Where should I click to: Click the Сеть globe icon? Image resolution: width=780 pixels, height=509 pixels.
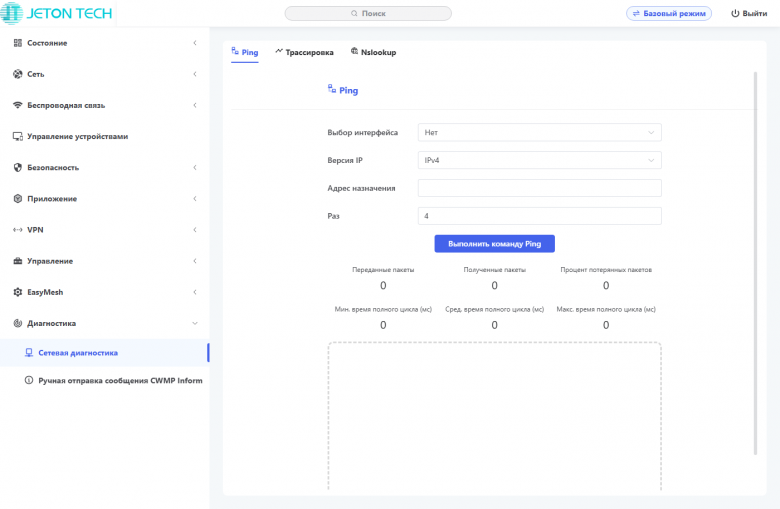click(x=17, y=74)
